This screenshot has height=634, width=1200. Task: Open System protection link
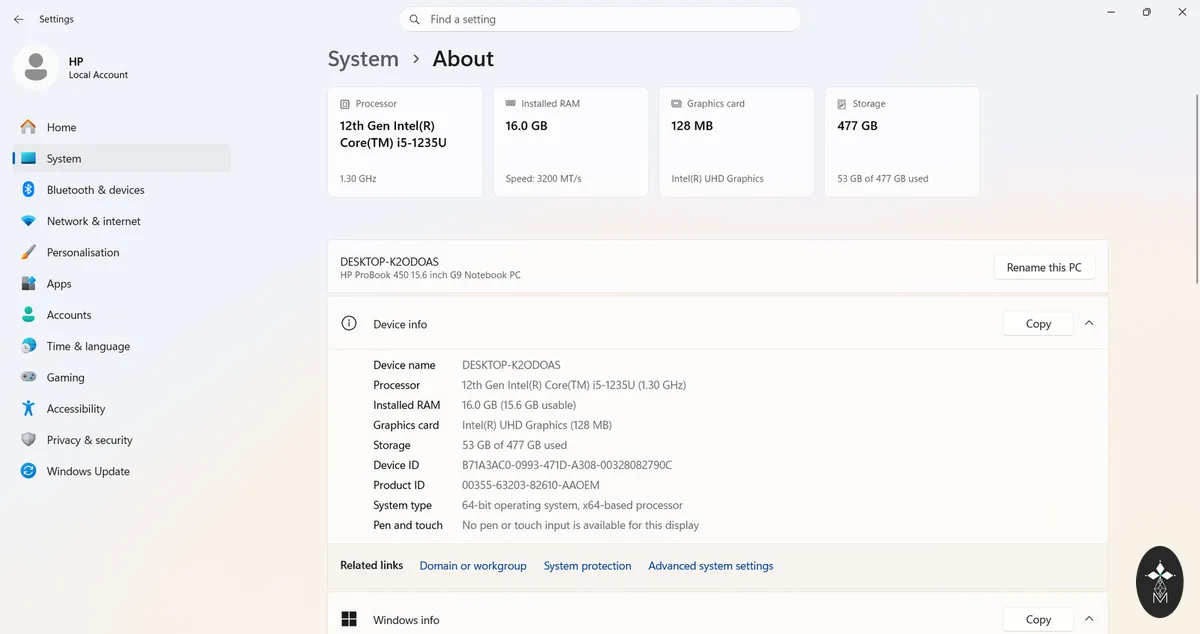587,566
